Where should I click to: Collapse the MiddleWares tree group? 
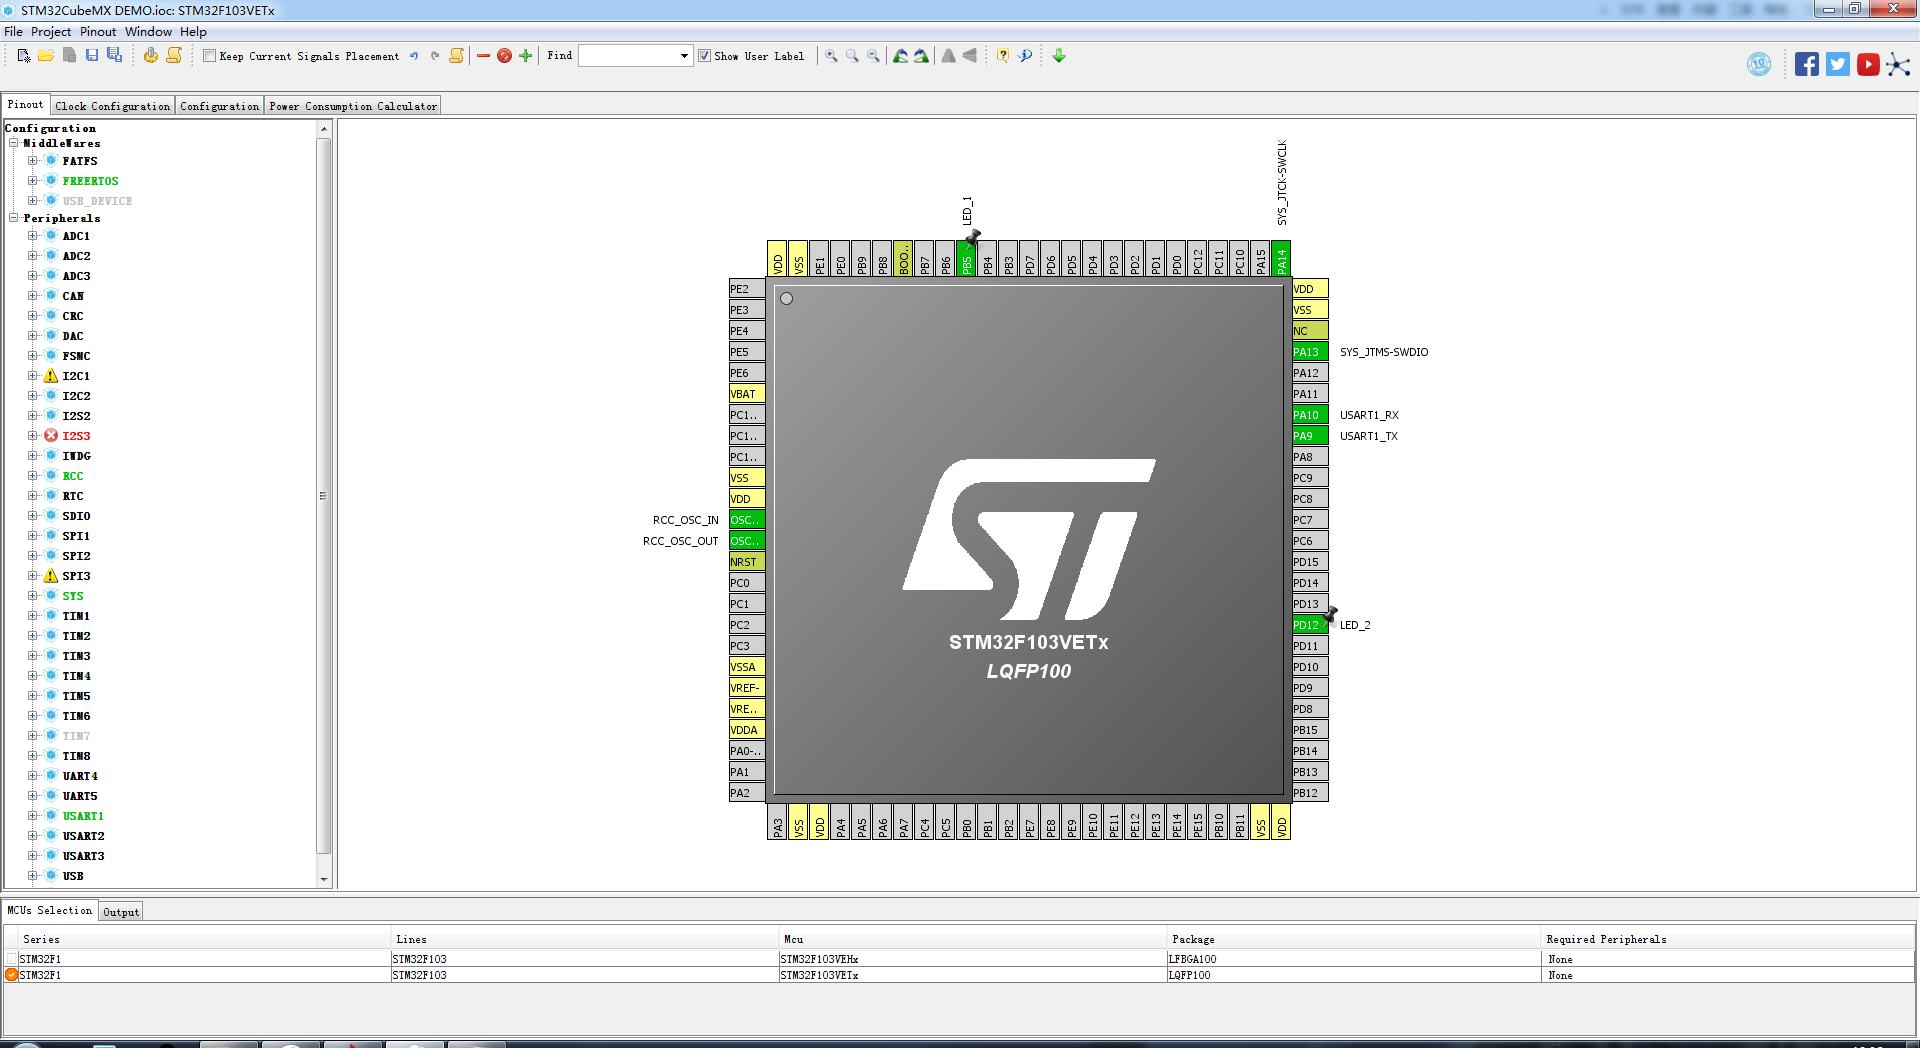pos(14,143)
